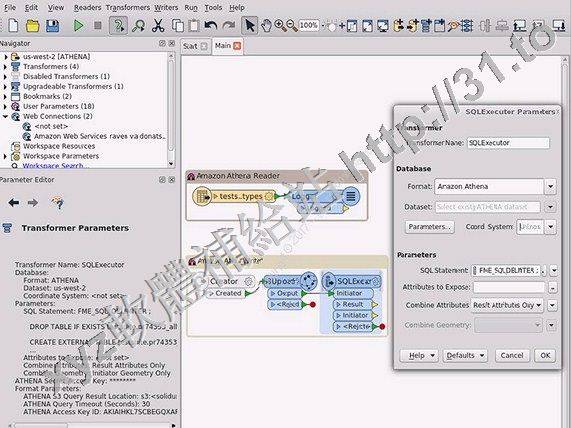This screenshot has width=571, height=428.
Task: Click the add writer icon in the toolbar
Action: 412,26
